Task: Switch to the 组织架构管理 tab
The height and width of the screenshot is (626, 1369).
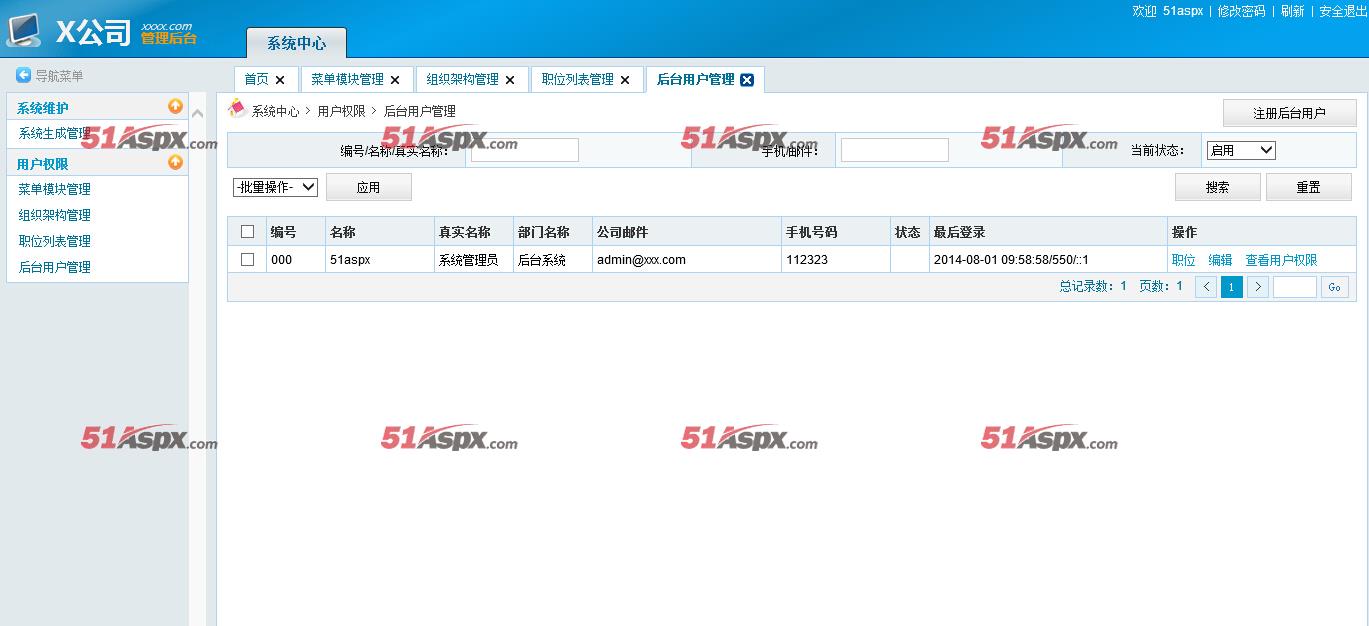Action: (x=462, y=79)
